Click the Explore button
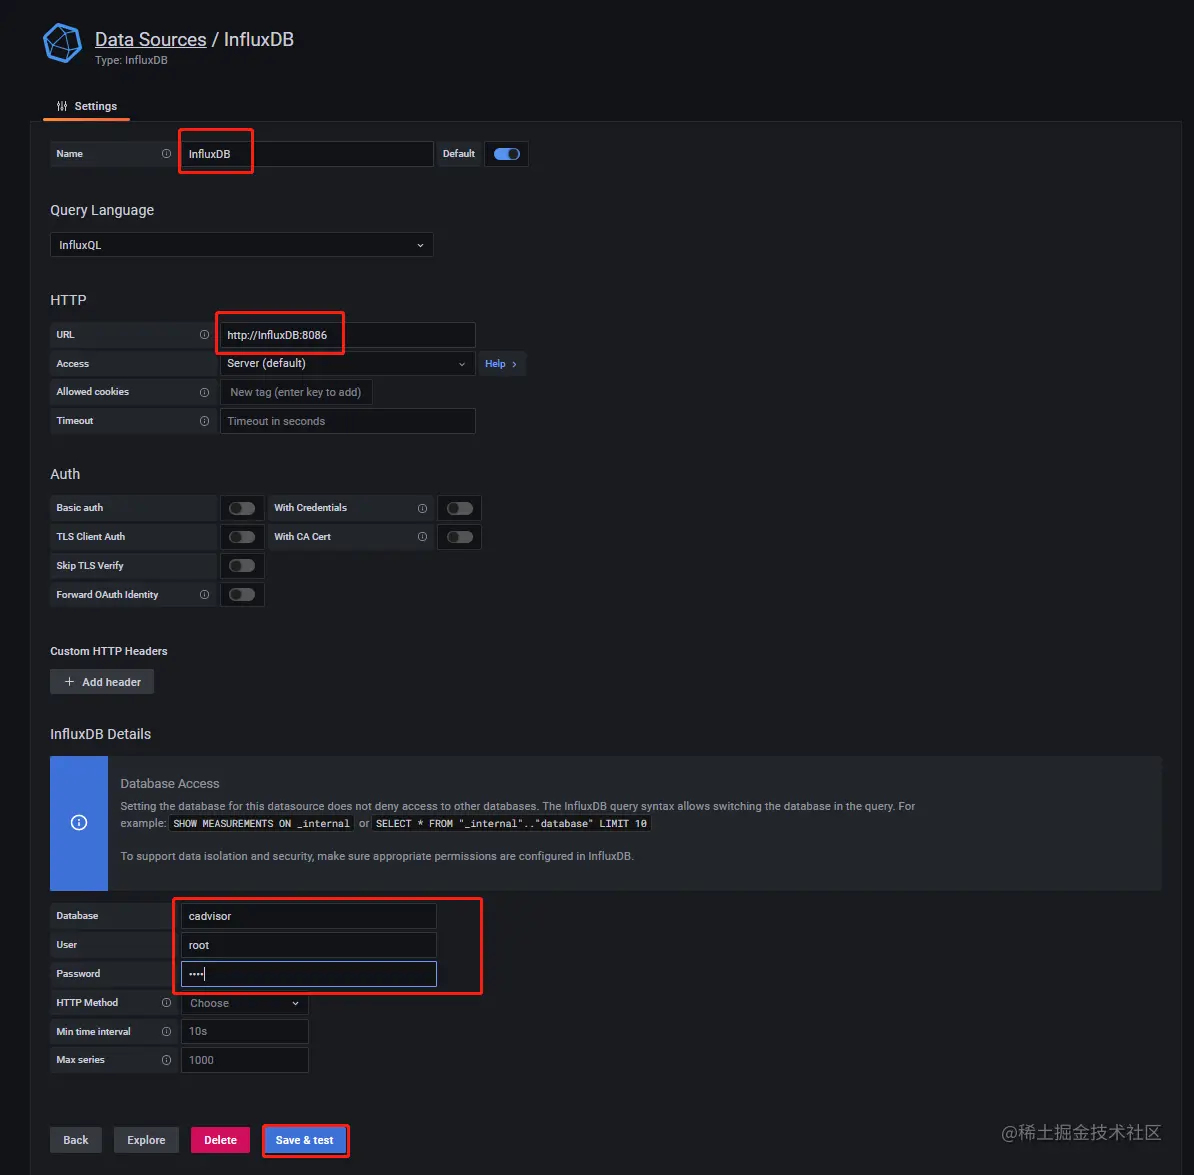1194x1175 pixels. pyautogui.click(x=146, y=1140)
